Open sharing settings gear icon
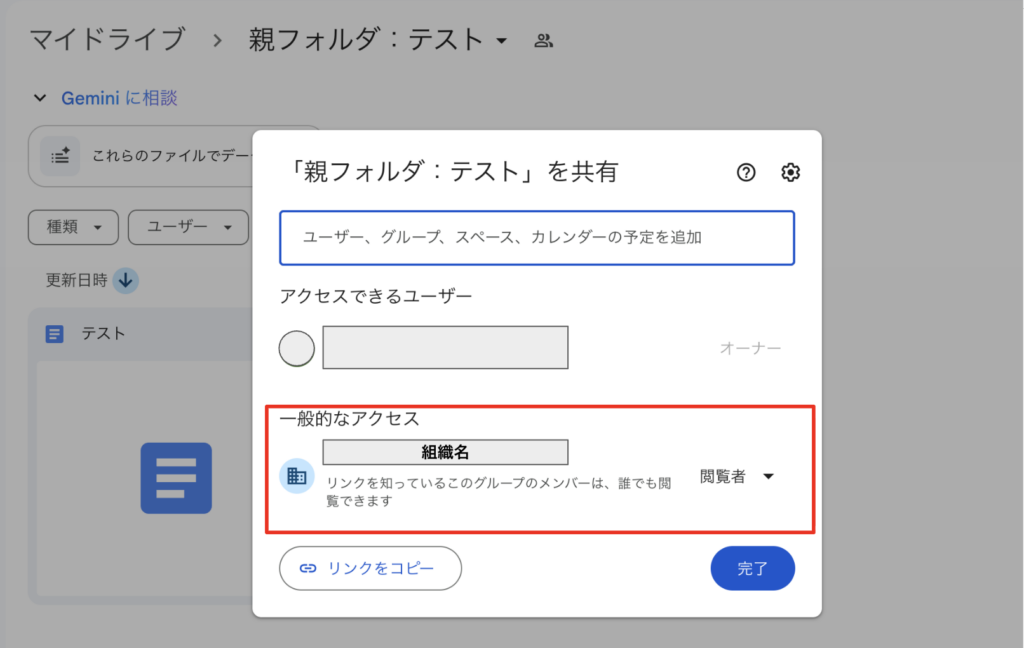 click(x=790, y=173)
